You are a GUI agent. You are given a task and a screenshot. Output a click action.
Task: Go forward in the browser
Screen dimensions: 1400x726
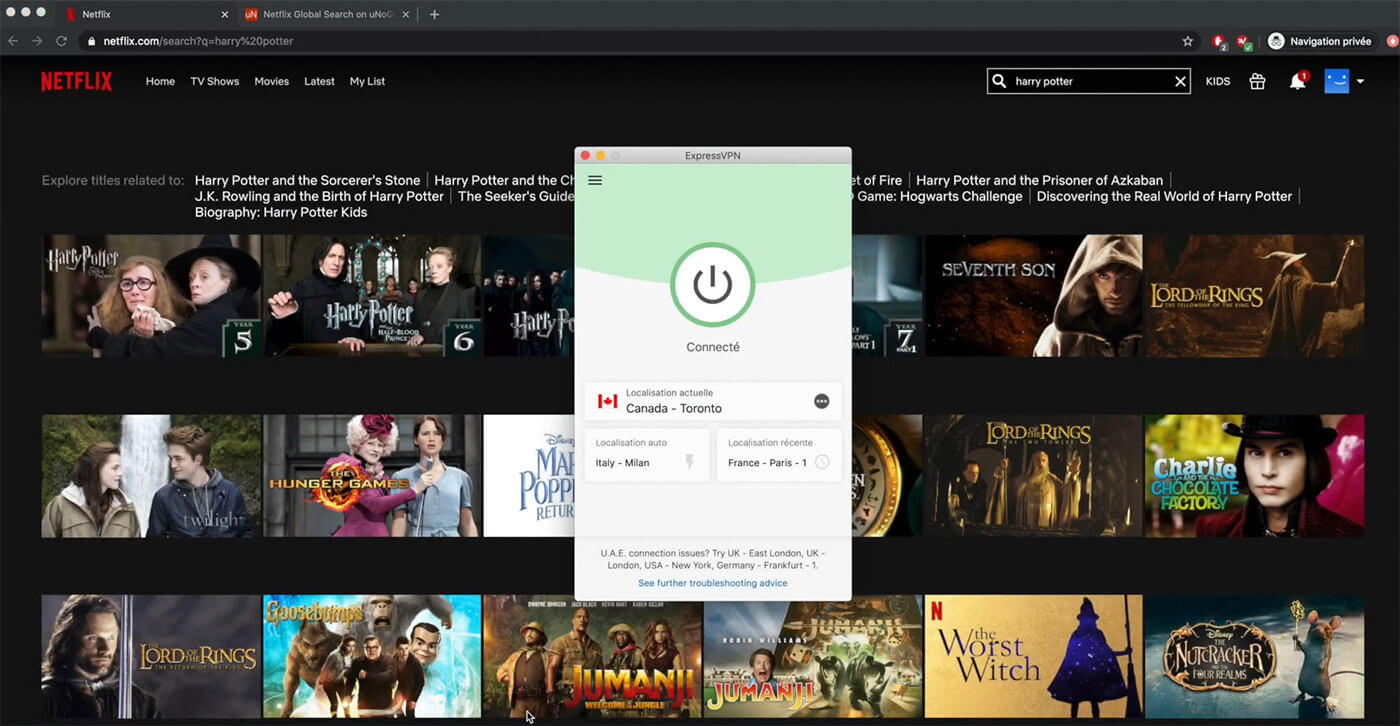[37, 41]
